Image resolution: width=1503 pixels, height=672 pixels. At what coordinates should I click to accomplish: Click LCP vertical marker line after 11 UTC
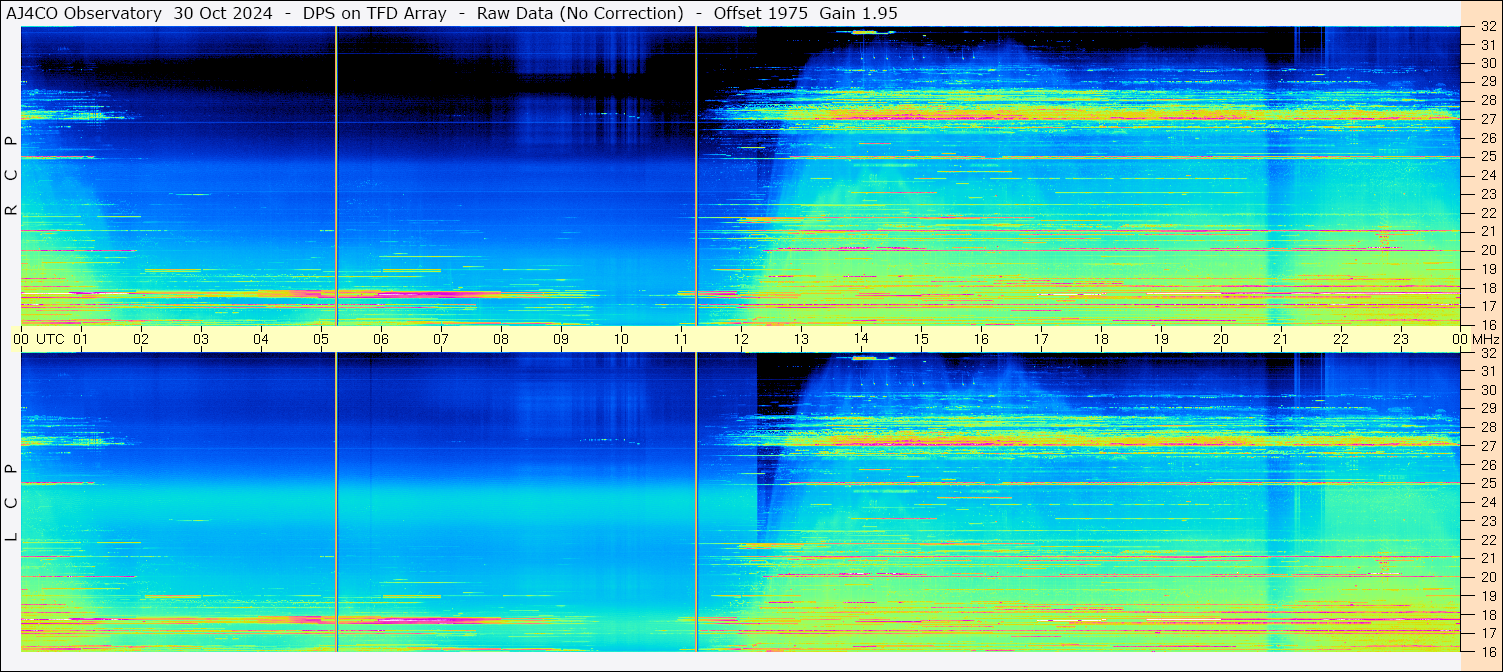tap(696, 502)
